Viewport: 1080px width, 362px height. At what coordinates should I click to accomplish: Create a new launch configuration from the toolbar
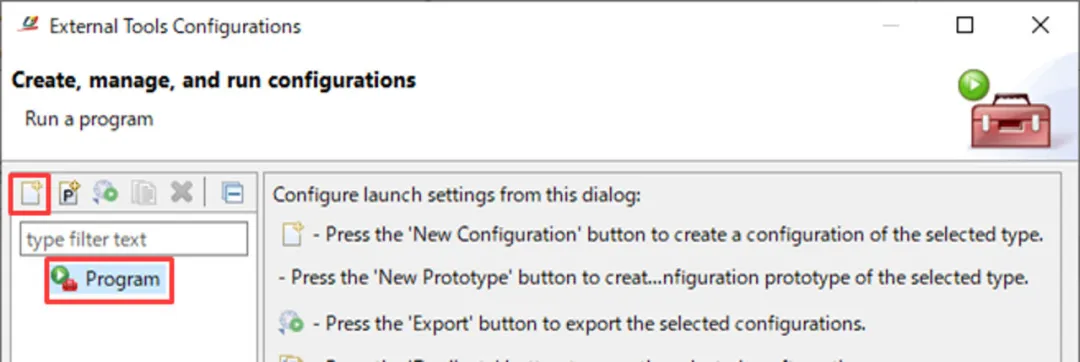29,194
